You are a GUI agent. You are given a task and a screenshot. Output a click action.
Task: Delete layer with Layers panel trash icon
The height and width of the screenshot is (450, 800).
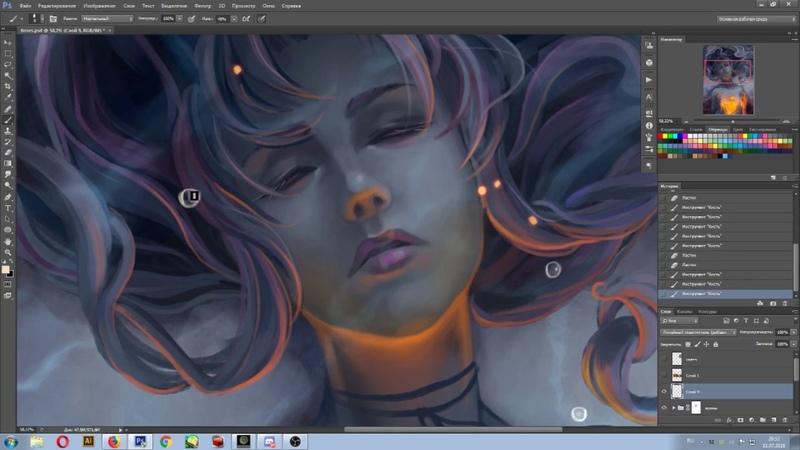tap(785, 420)
